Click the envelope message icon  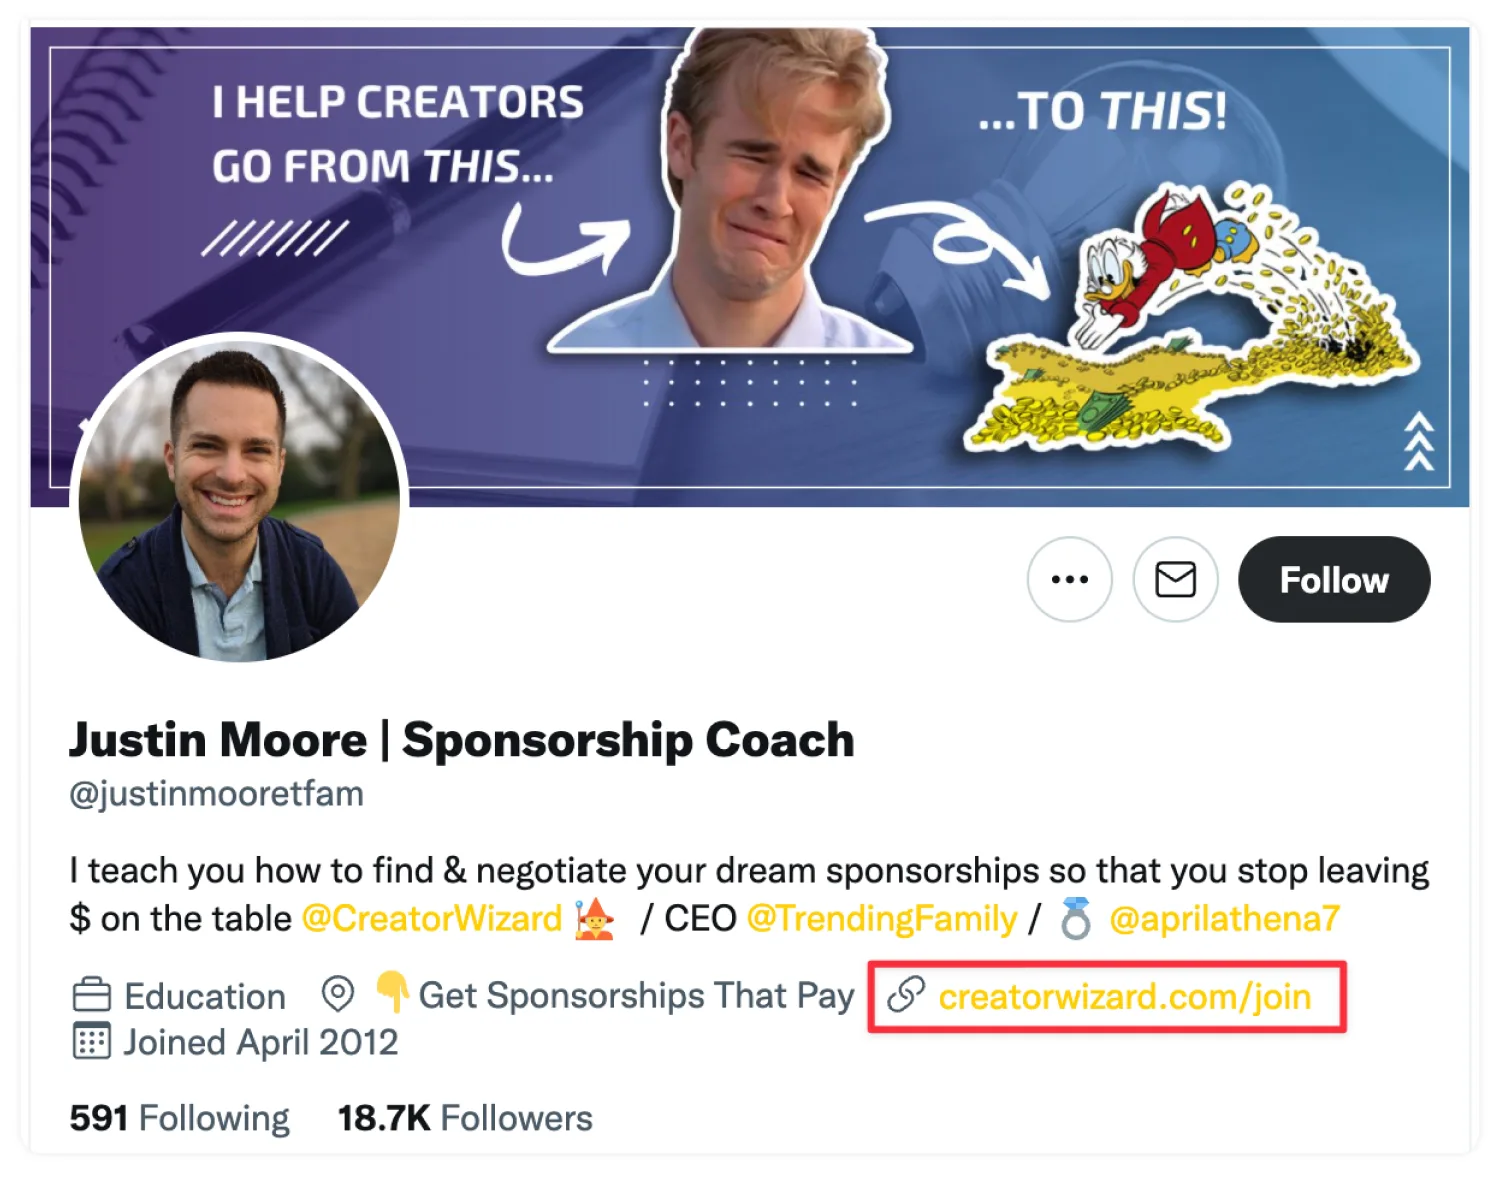coord(1175,579)
